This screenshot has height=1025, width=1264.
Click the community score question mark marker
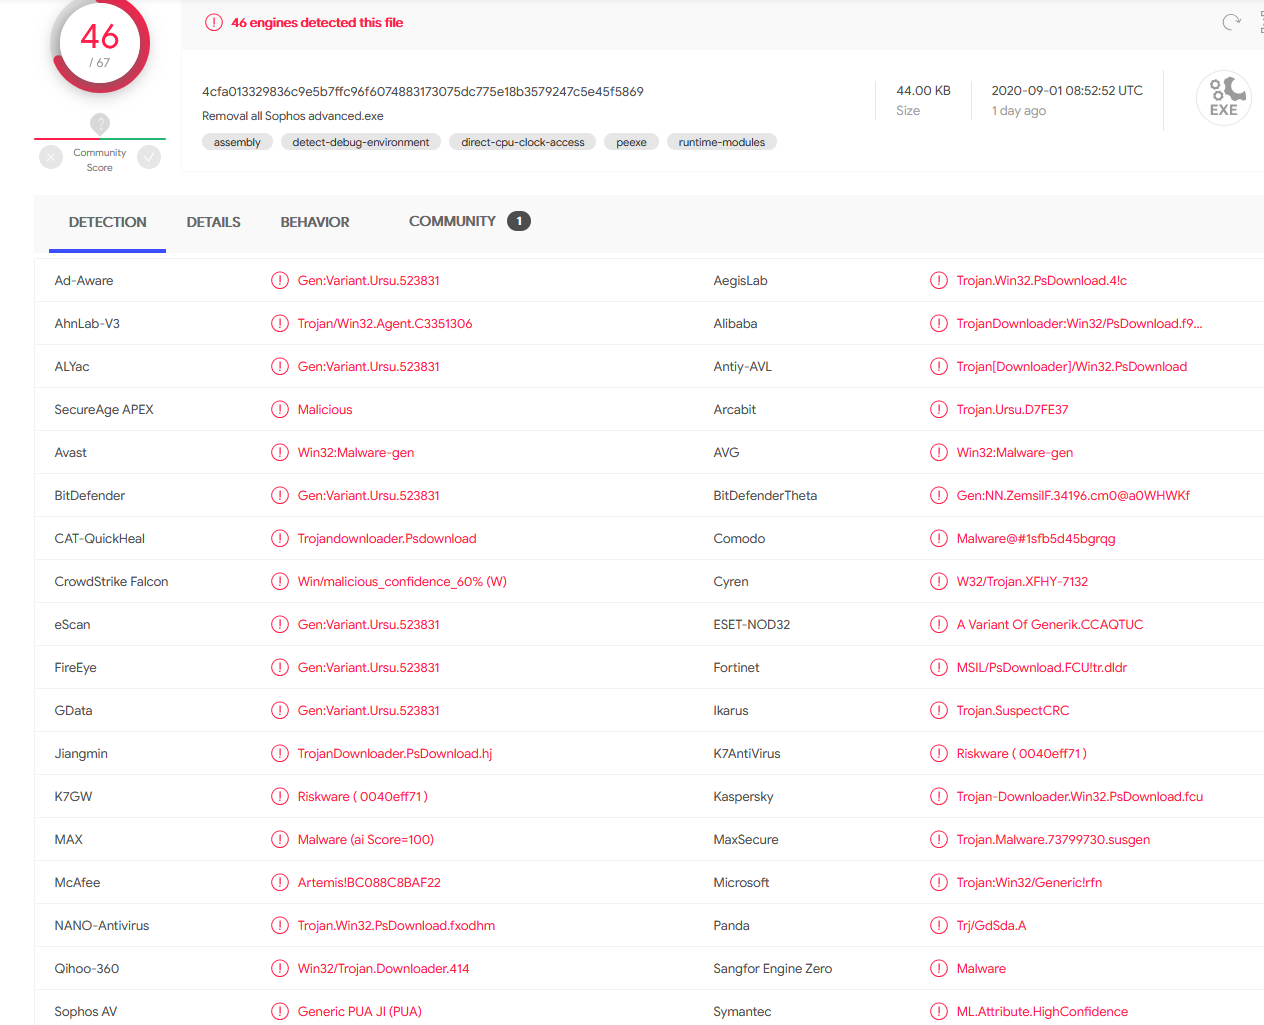[100, 124]
